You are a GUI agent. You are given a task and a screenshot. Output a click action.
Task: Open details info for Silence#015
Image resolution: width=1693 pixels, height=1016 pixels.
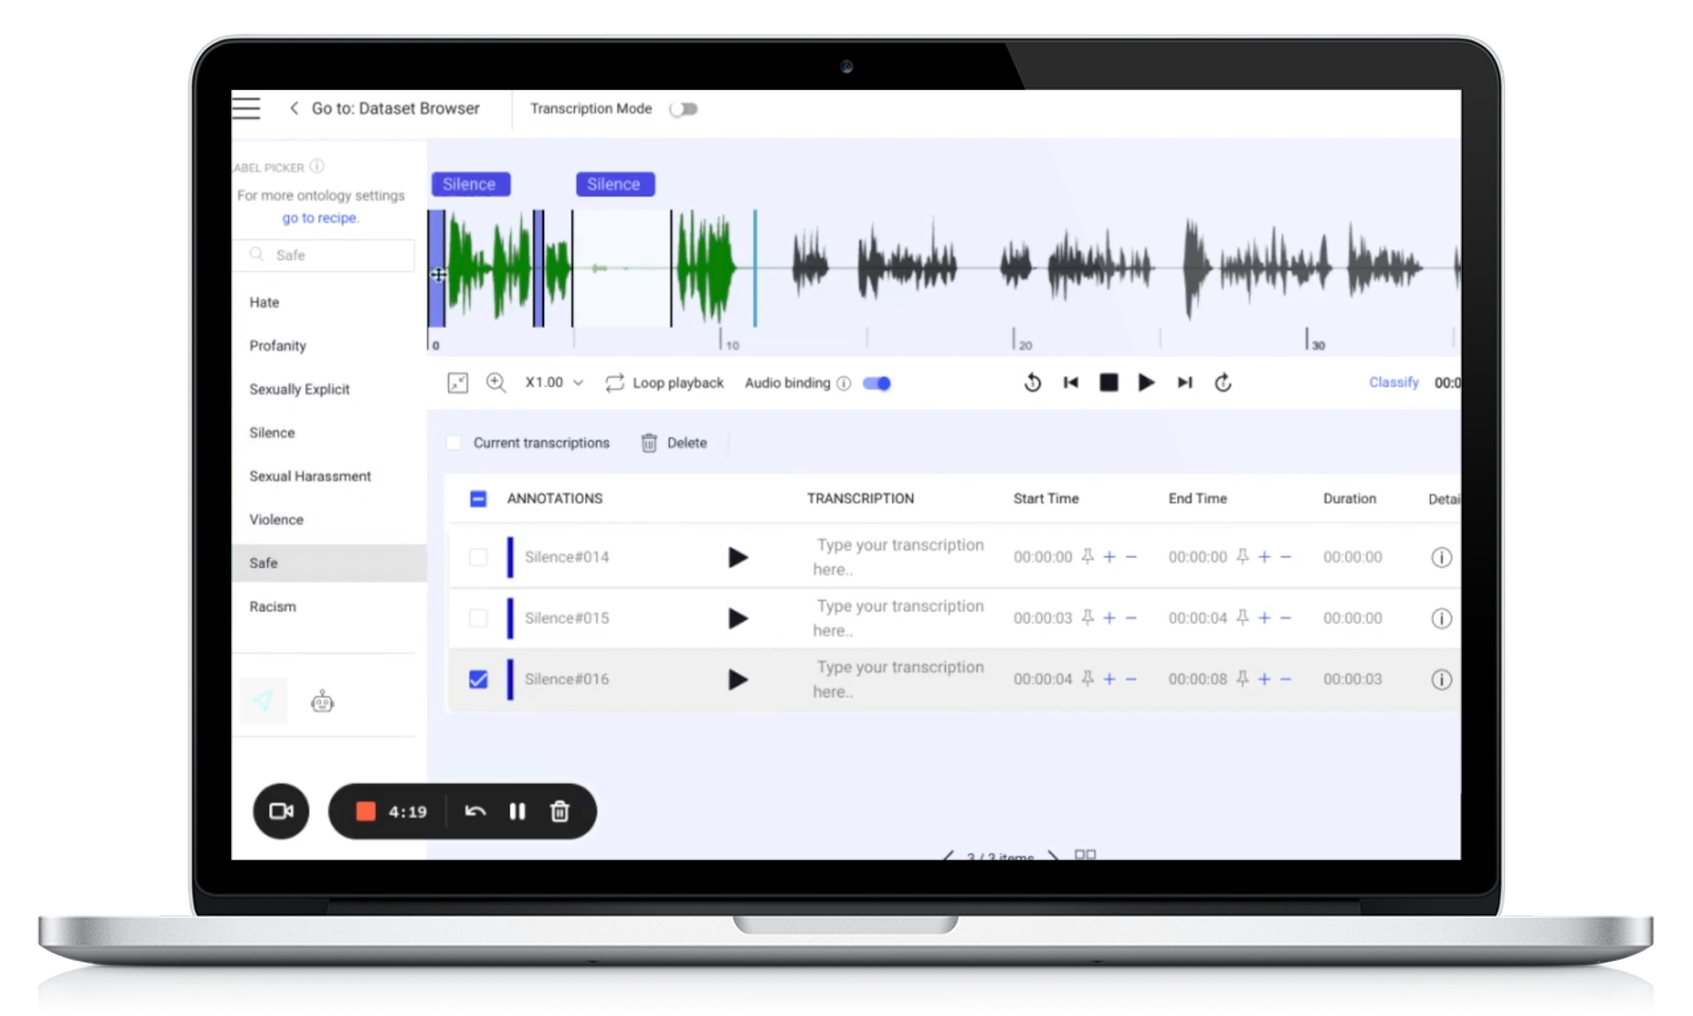1440,618
